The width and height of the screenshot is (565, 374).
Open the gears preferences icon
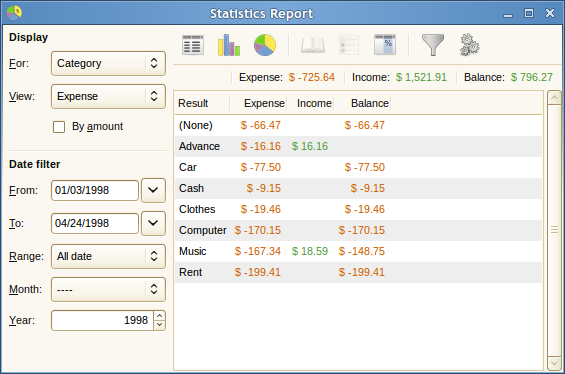470,45
